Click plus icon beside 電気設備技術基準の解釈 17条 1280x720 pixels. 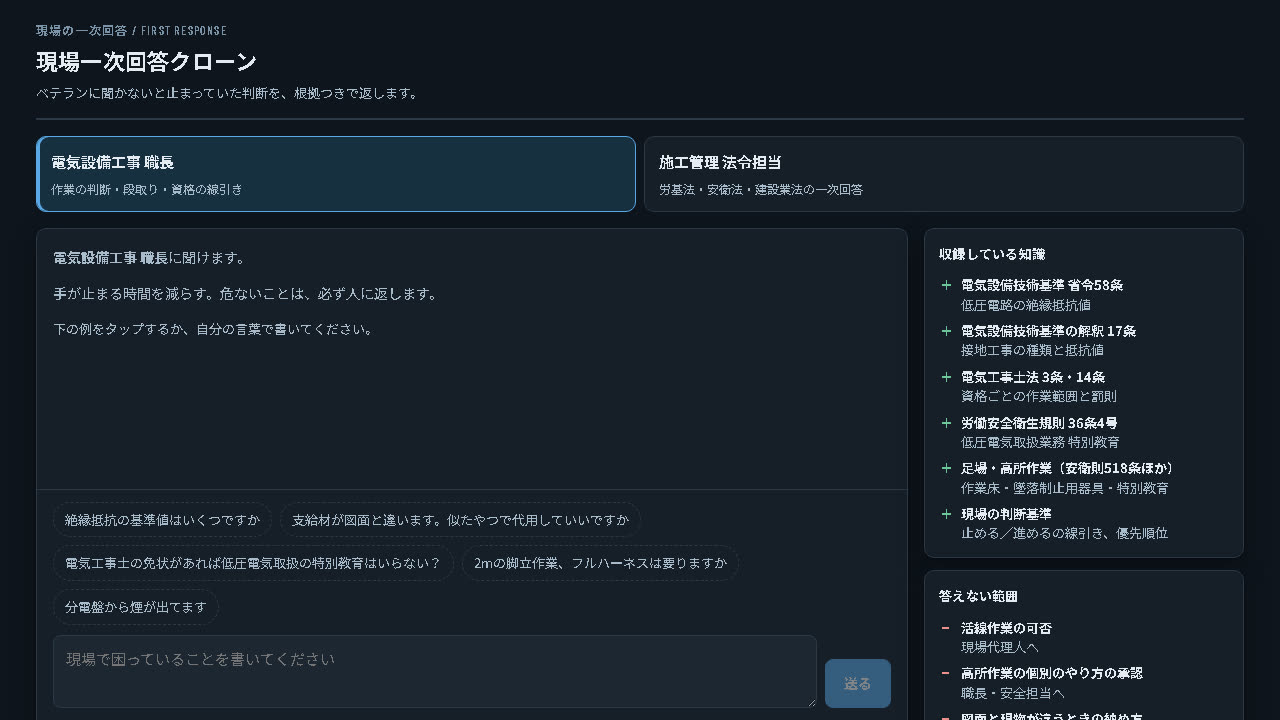point(946,331)
